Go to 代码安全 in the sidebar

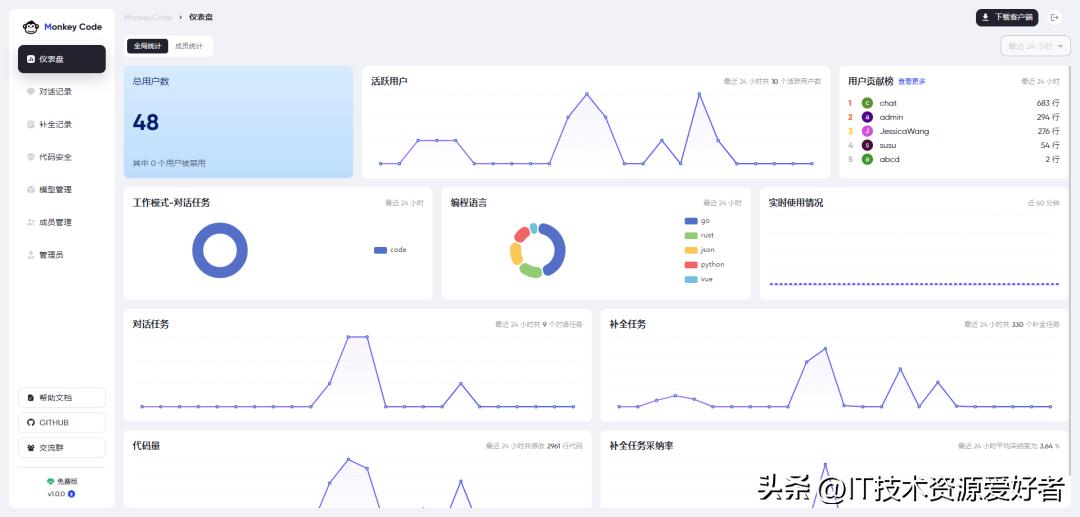click(62, 157)
